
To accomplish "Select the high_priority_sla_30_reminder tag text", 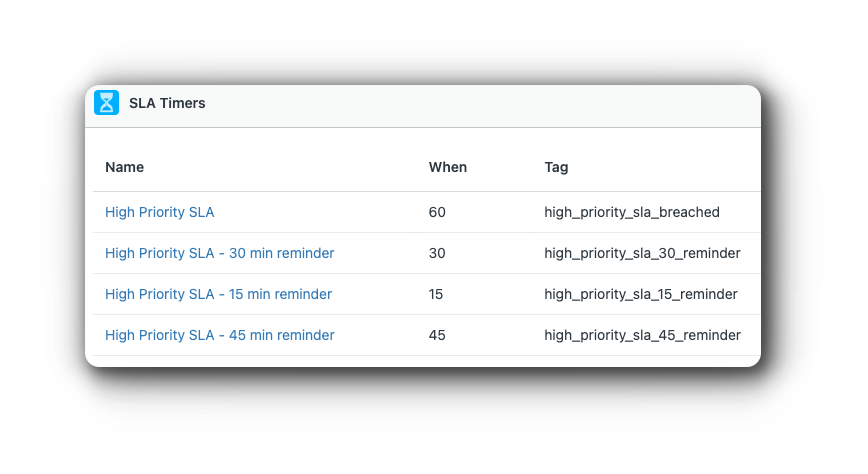I will (642, 253).
